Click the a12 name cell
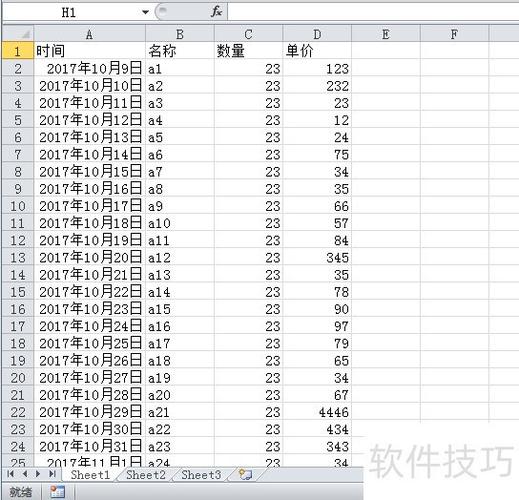This screenshot has height=500, width=519. 180,257
